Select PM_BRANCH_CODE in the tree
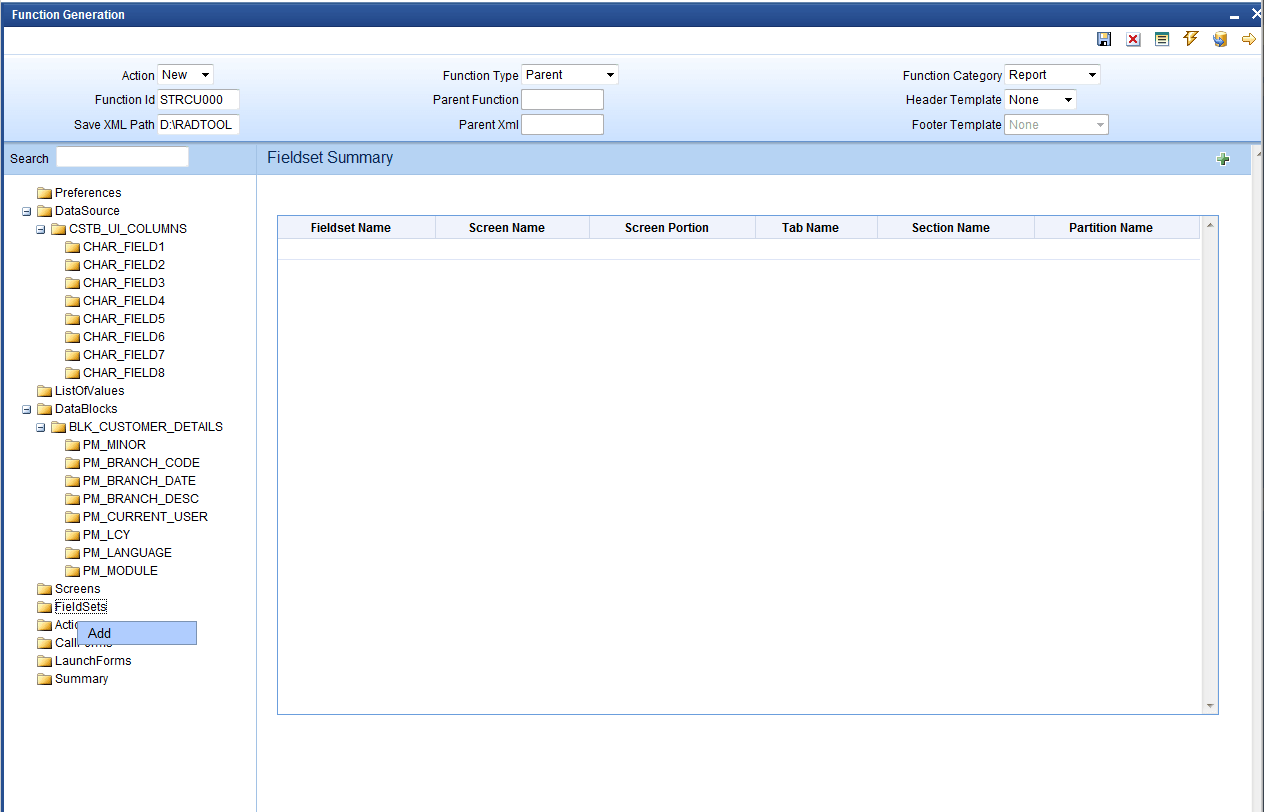The width and height of the screenshot is (1264, 812). click(141, 463)
